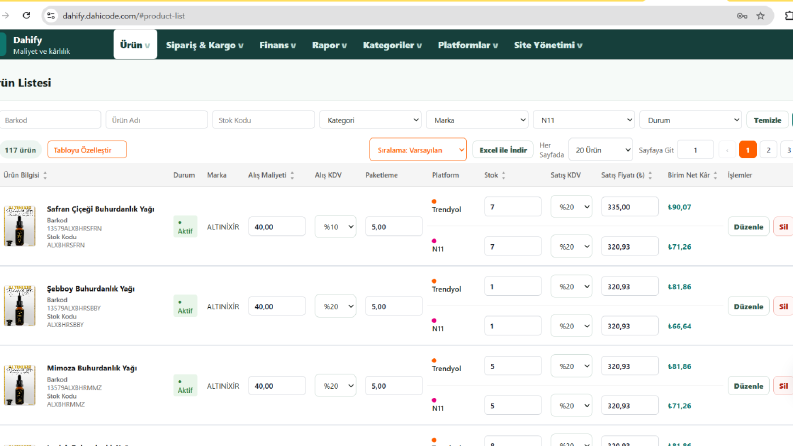Sort by Ürün Bilgisi column arrows
793x446 pixels.
[x=45, y=175]
